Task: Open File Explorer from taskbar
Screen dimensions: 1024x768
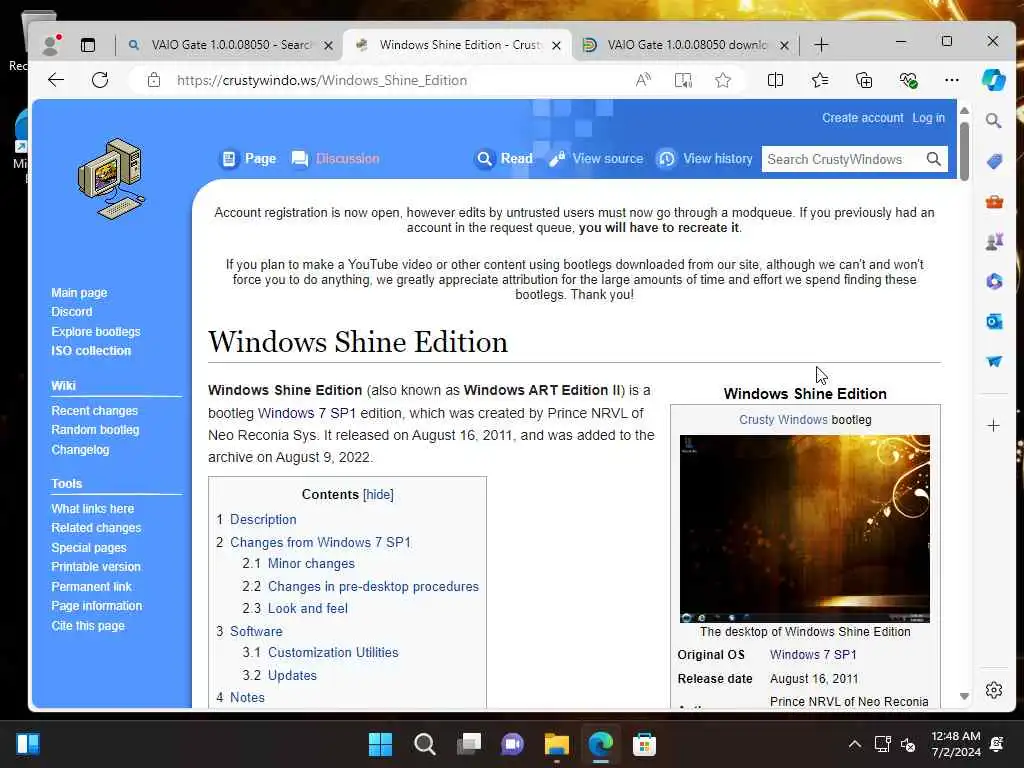Action: 556,744
